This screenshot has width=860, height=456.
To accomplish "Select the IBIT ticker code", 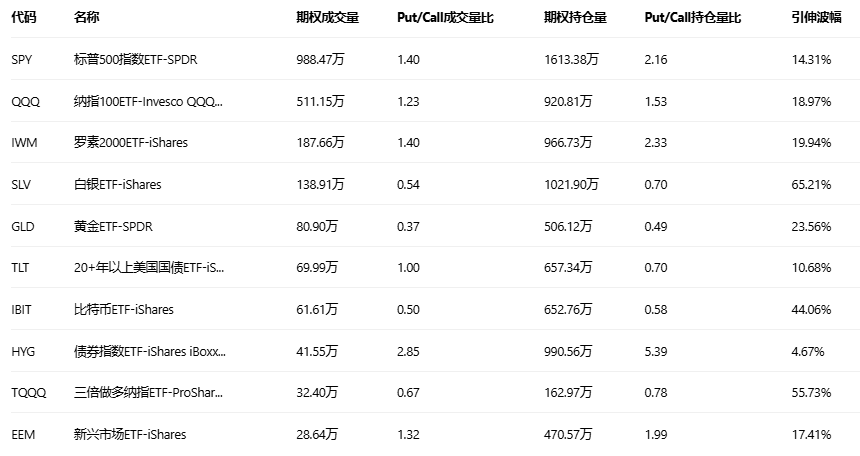I will [x=22, y=310].
